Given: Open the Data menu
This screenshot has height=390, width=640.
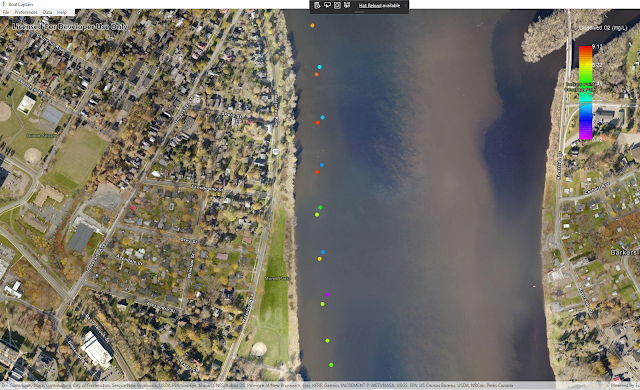Looking at the screenshot, I should point(47,12).
